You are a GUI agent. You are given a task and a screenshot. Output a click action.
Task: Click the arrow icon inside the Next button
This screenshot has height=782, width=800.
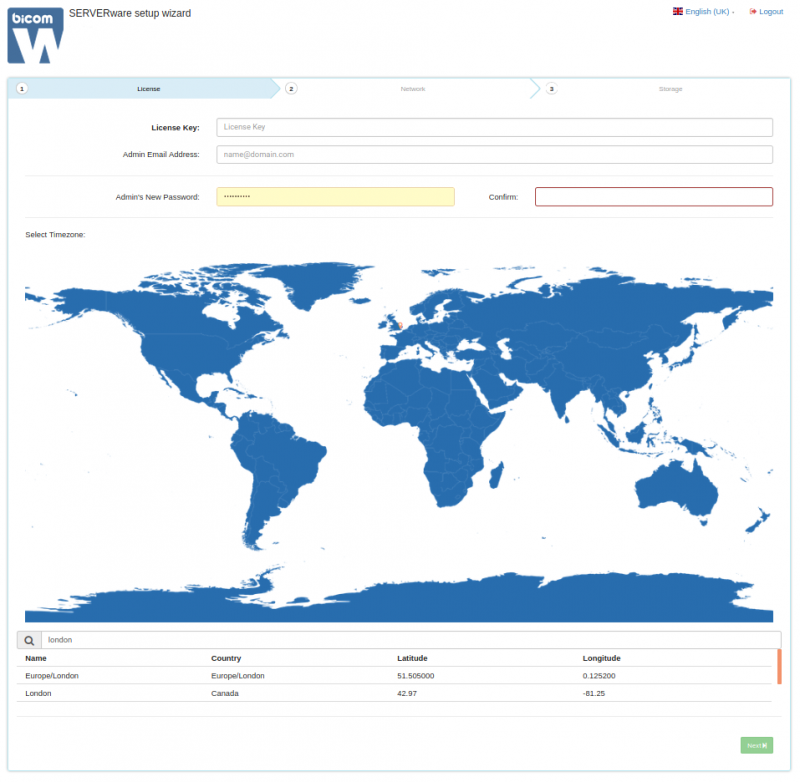pyautogui.click(x=763, y=745)
